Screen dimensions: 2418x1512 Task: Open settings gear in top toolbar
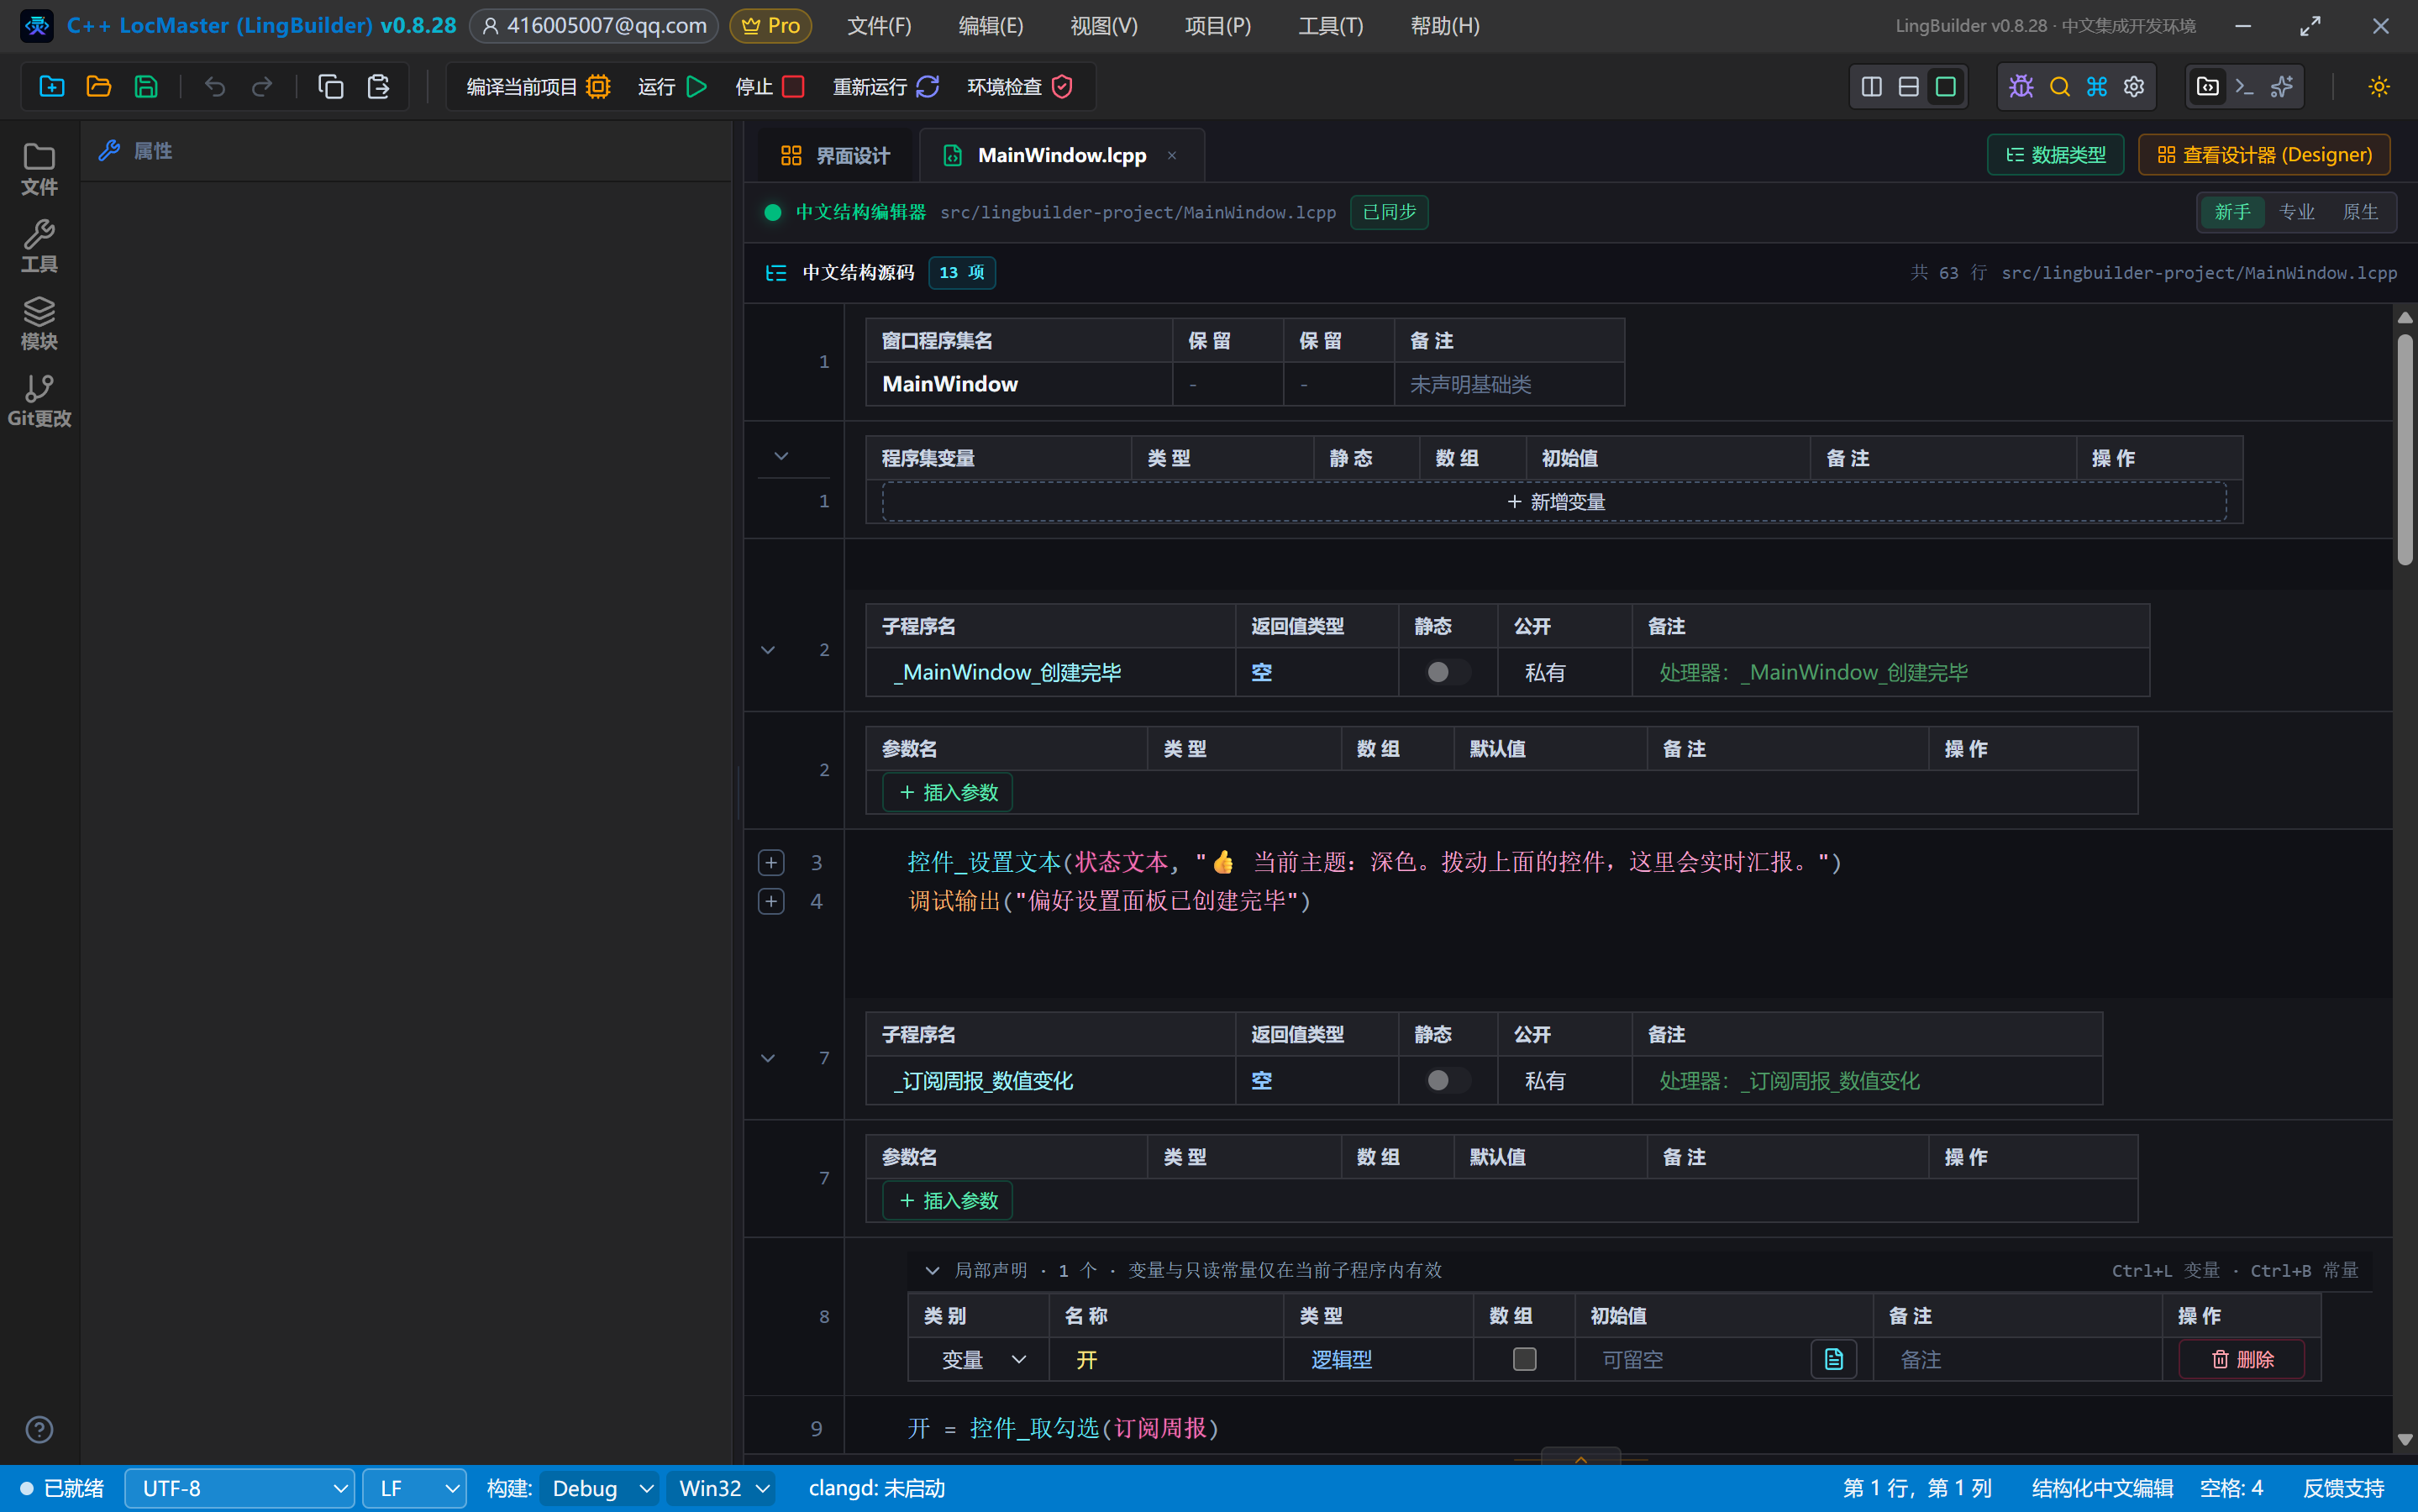(x=2134, y=87)
